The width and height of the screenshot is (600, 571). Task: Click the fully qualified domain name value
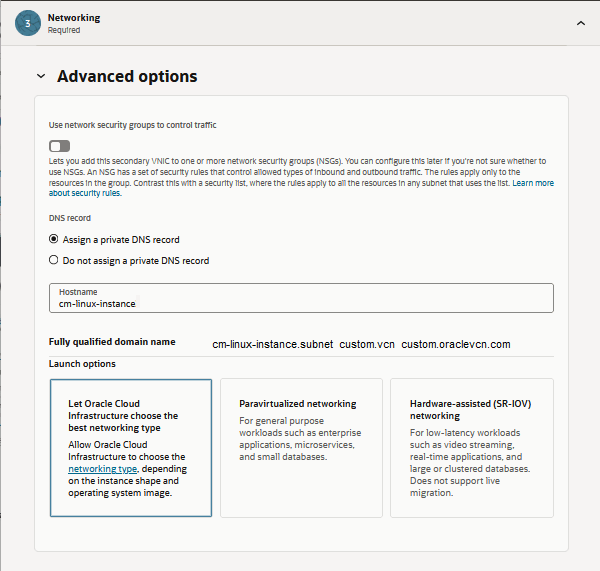click(361, 344)
